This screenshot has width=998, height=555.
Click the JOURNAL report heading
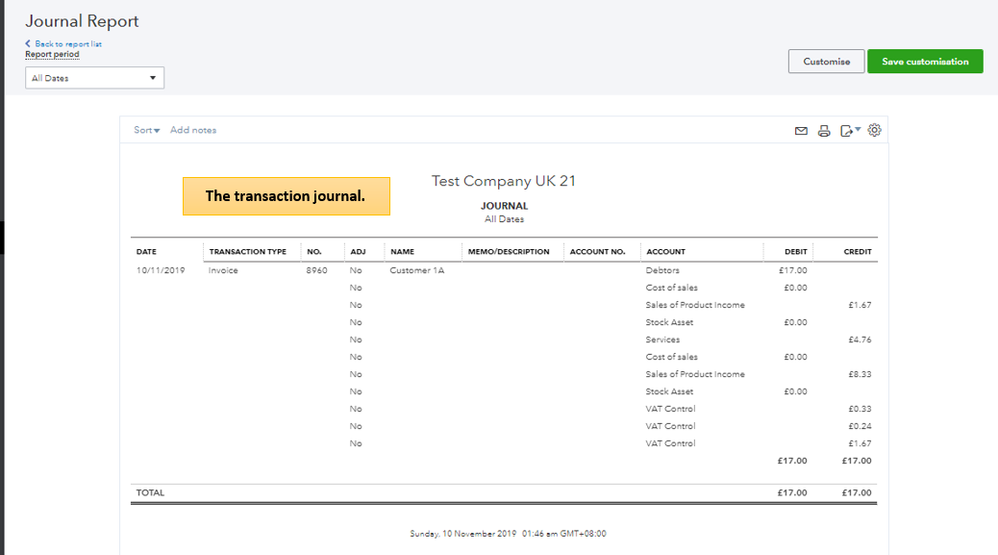point(504,206)
